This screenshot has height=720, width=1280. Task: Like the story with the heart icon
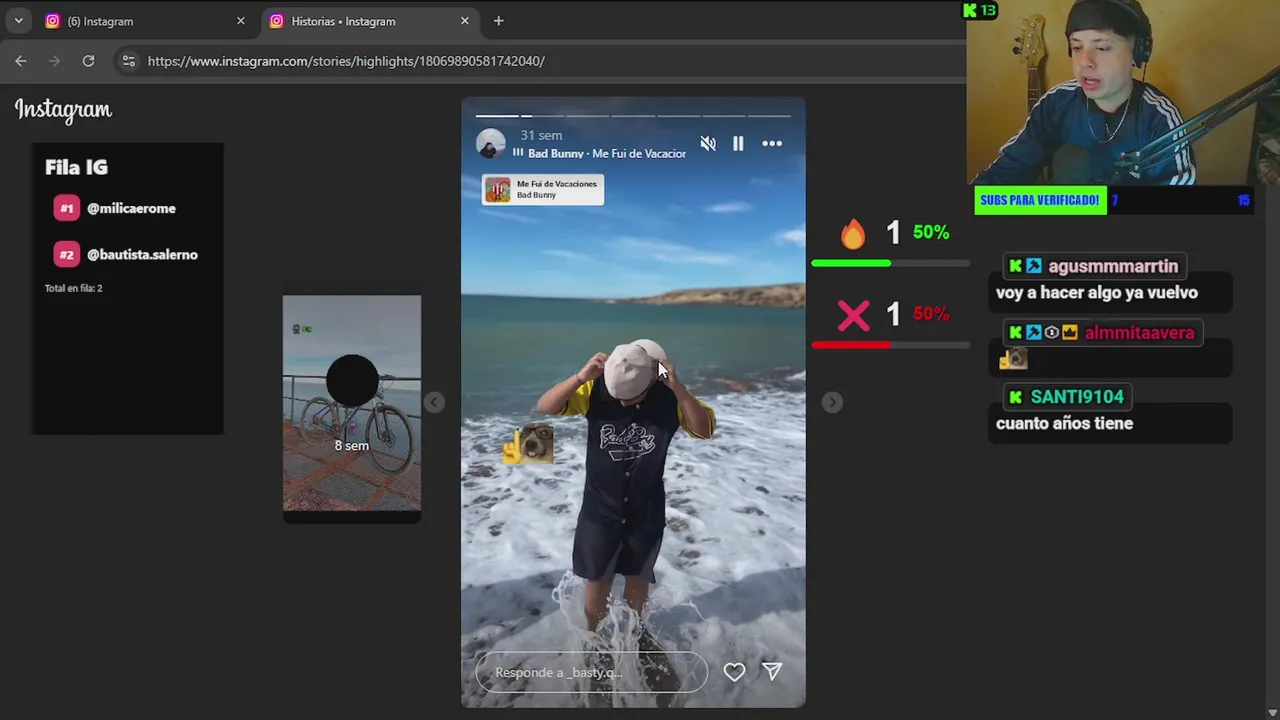tap(734, 672)
